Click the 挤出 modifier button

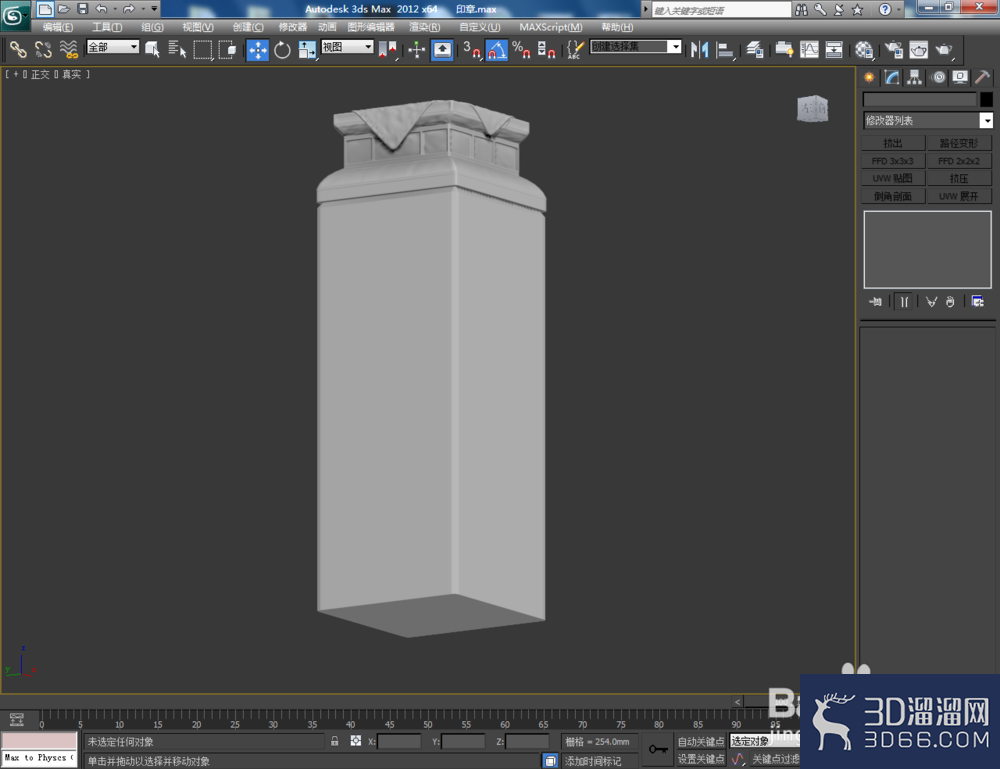tap(892, 143)
